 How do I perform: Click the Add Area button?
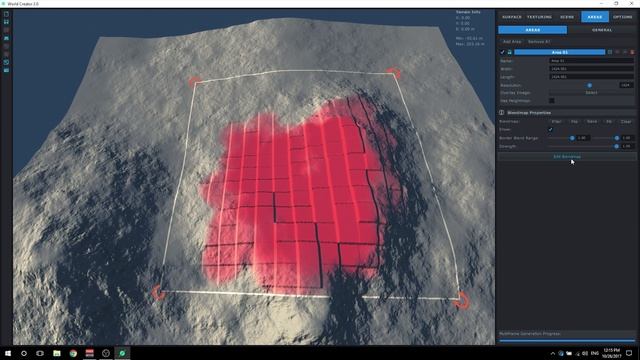(x=512, y=42)
